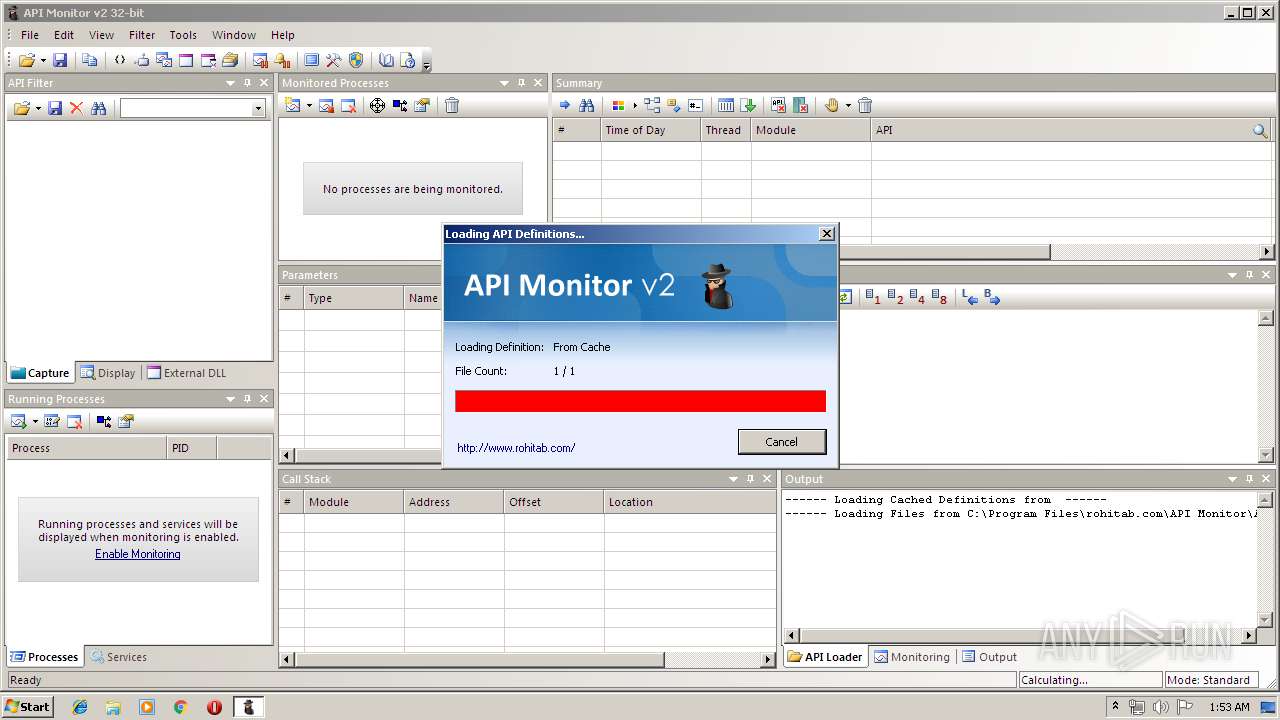Image resolution: width=1280 pixels, height=720 pixels.
Task: Delete the API filter with red X
Action: (76, 108)
